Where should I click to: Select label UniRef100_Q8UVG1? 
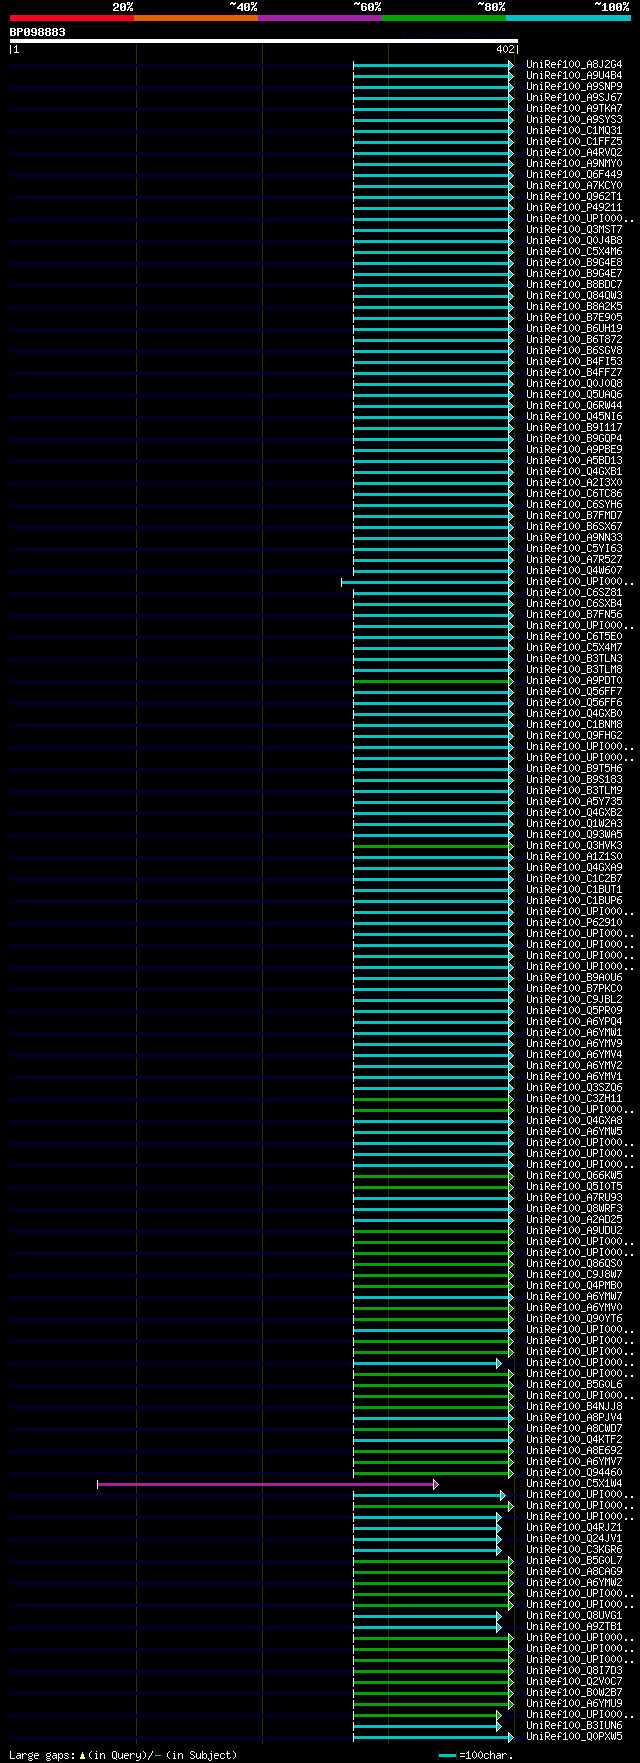[x=574, y=1616]
